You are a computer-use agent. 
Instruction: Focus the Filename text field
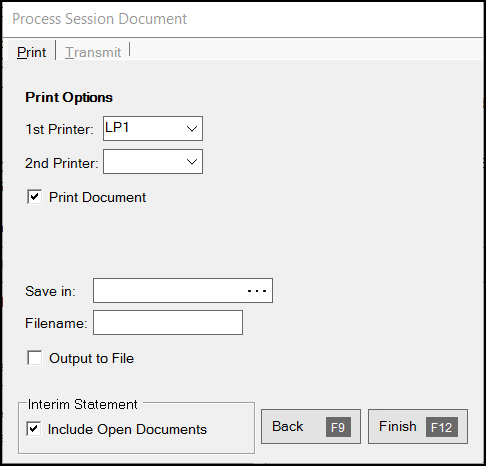coord(168,323)
